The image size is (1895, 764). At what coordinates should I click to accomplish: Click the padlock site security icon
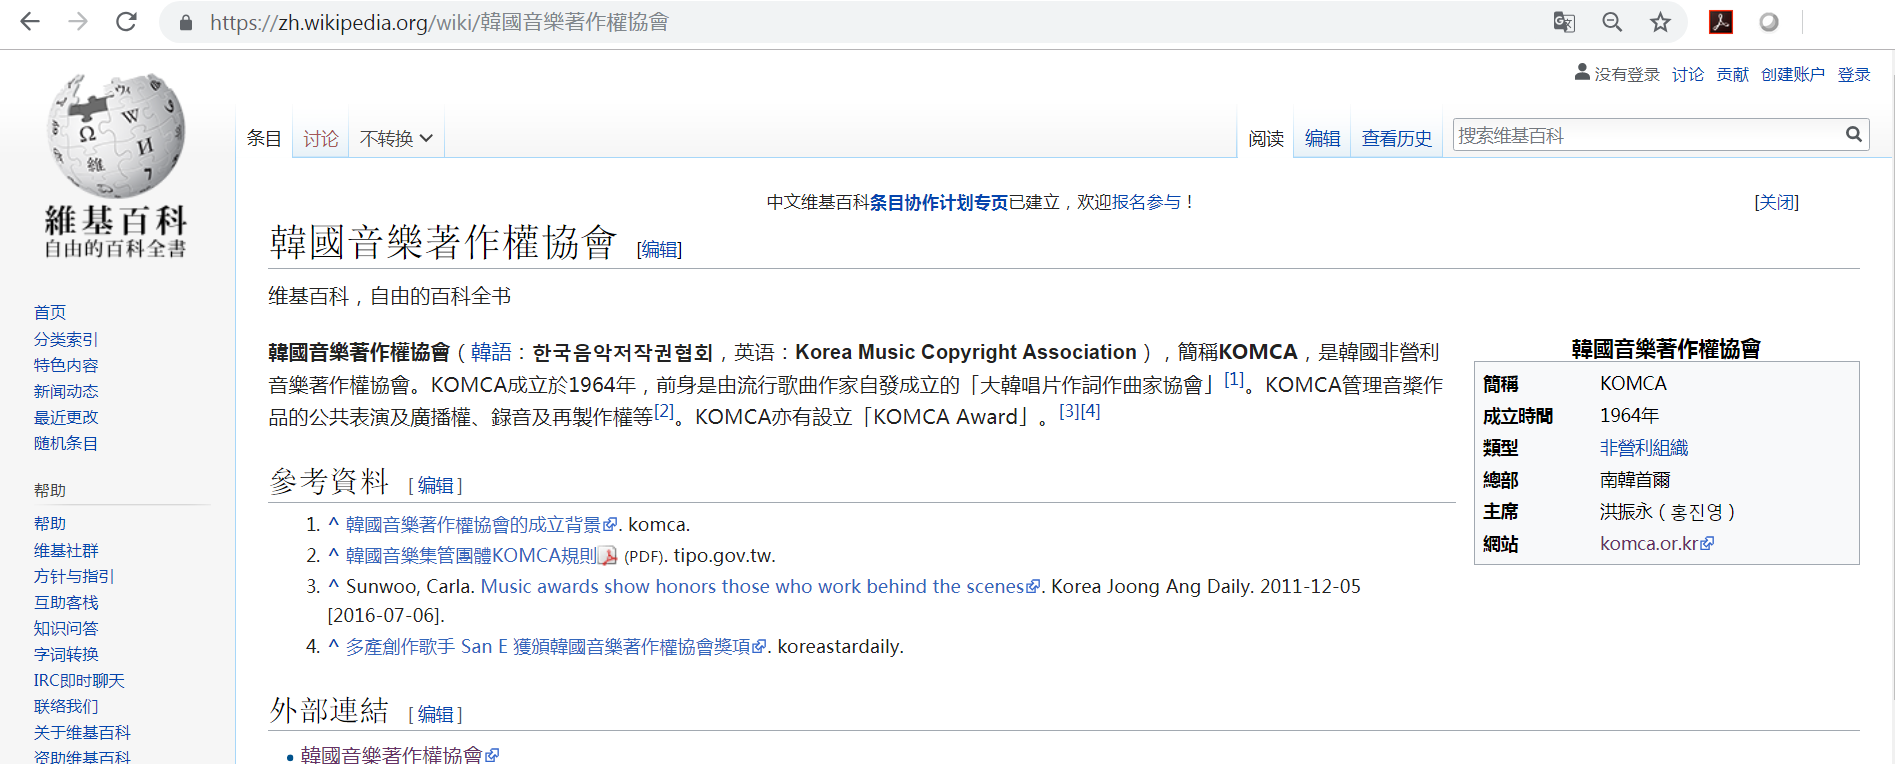(185, 22)
